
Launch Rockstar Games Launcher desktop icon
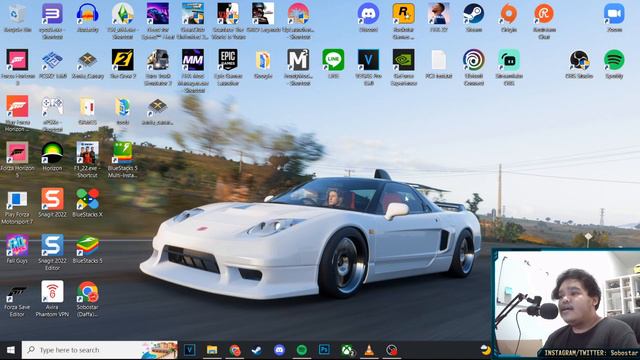pyautogui.click(x=403, y=20)
